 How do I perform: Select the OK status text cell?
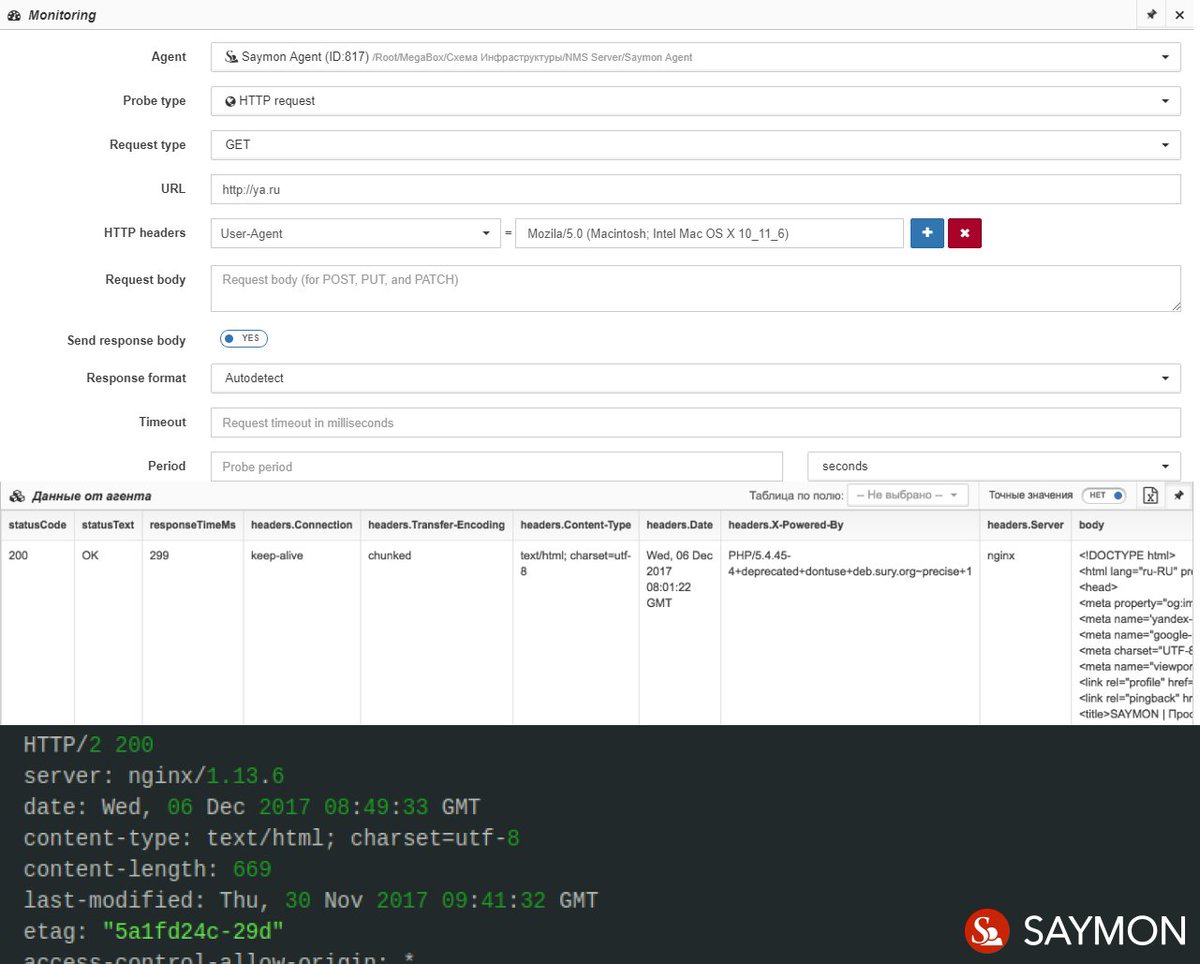[108, 633]
